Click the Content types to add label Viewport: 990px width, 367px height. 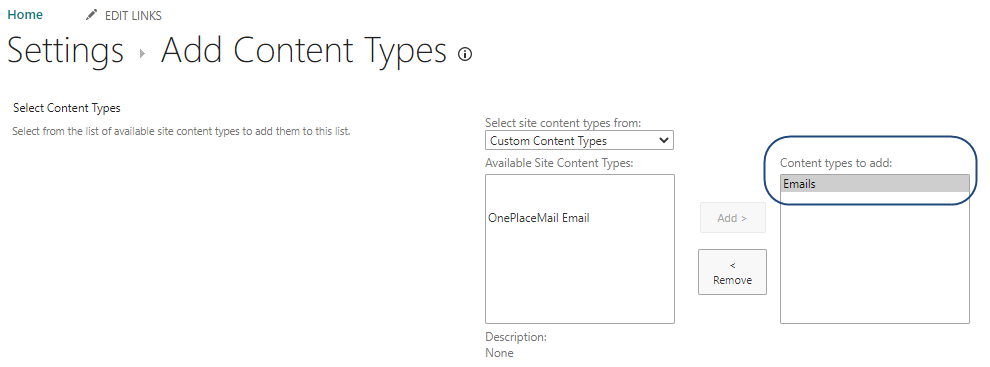pyautogui.click(x=835, y=163)
